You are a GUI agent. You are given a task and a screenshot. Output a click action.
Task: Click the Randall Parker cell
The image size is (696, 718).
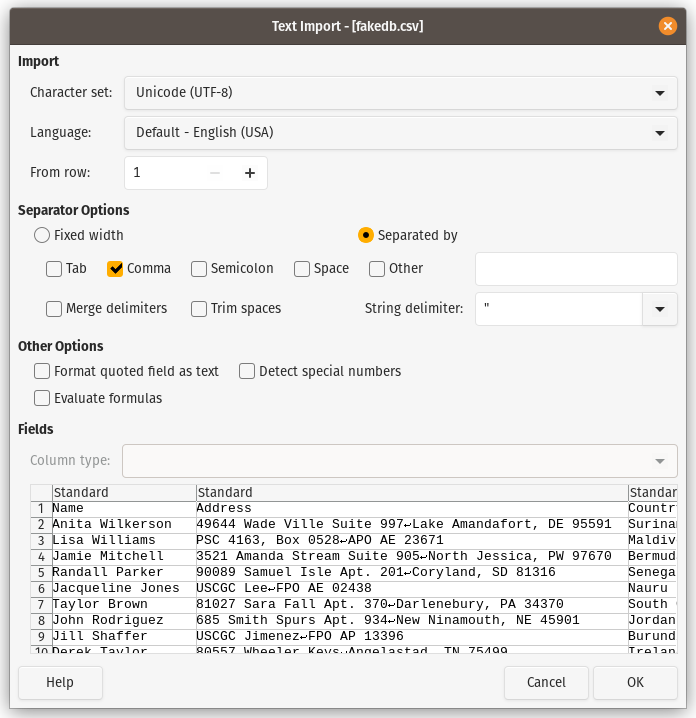pos(124,572)
